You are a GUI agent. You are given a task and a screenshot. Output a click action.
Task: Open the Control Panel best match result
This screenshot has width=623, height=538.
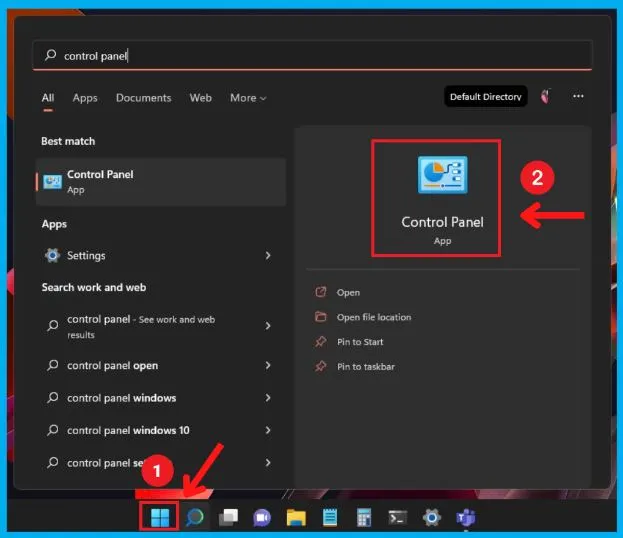click(x=161, y=182)
